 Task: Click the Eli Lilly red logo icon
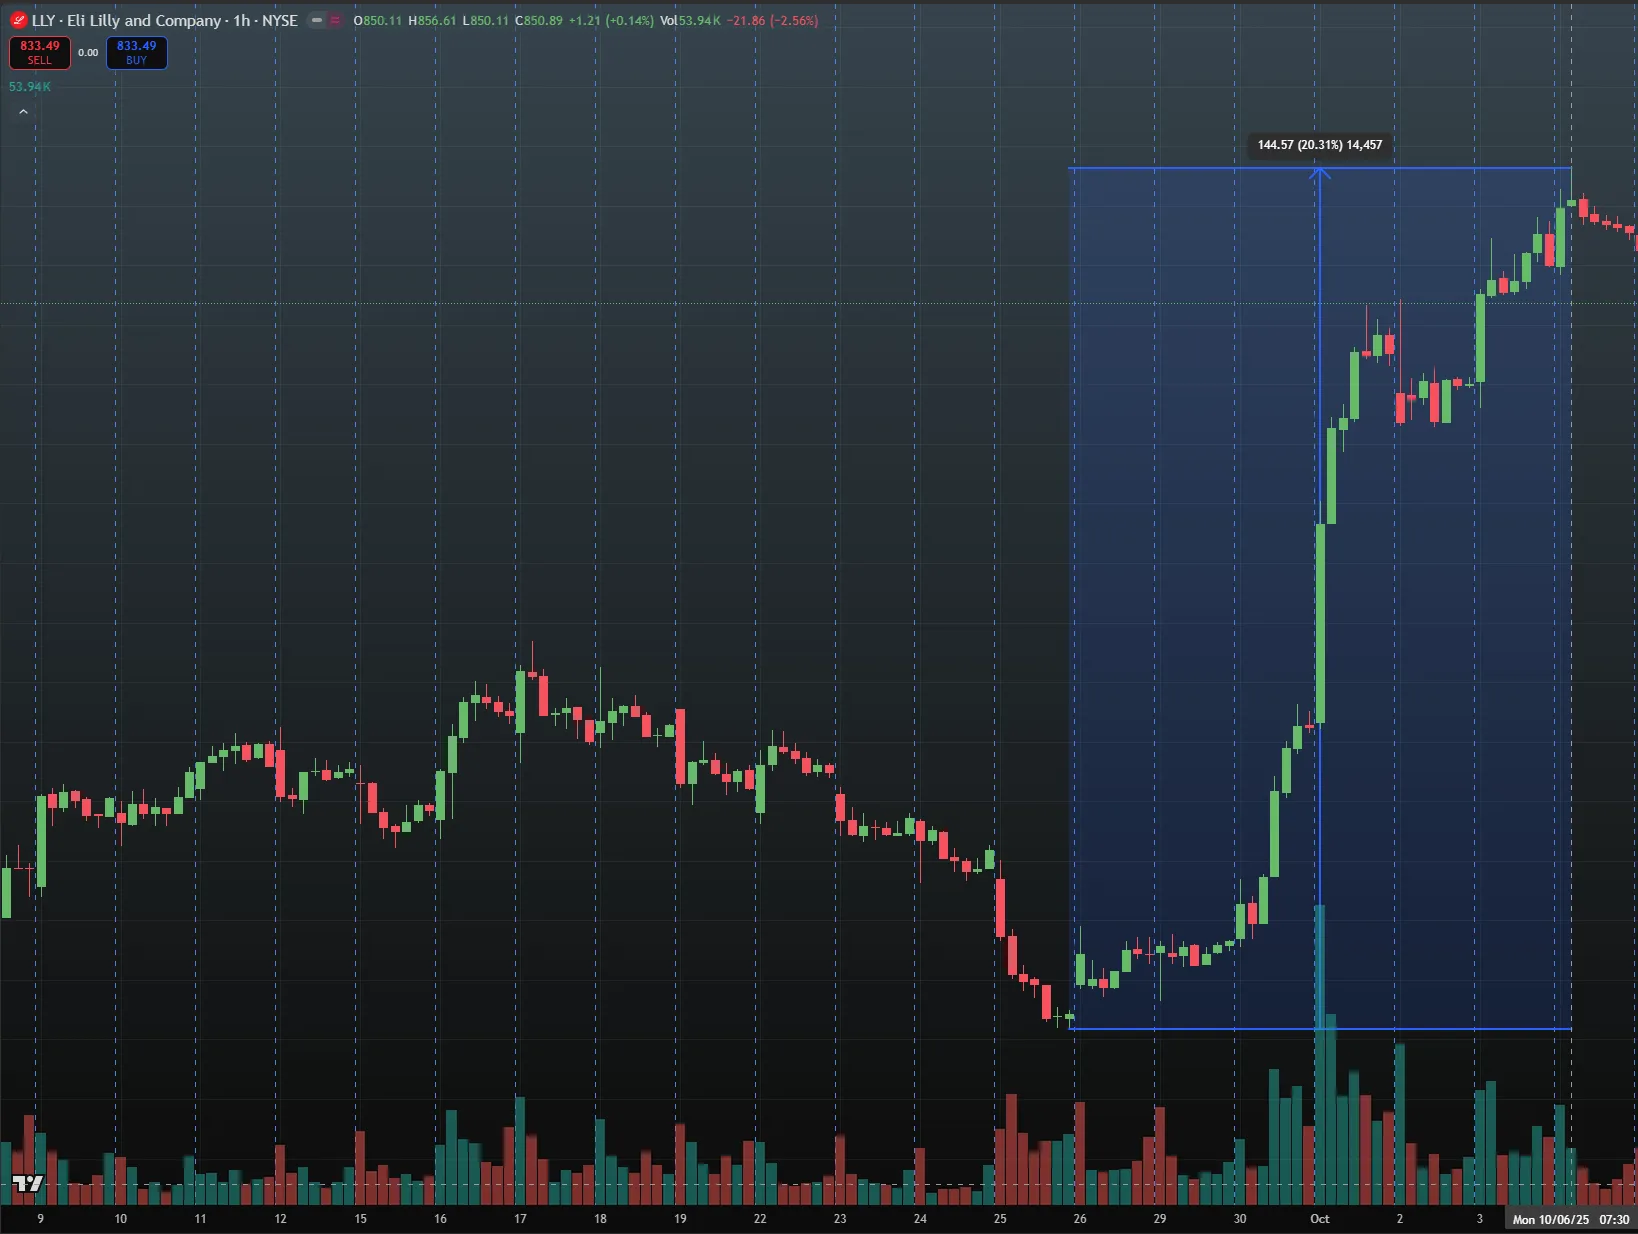pos(19,20)
